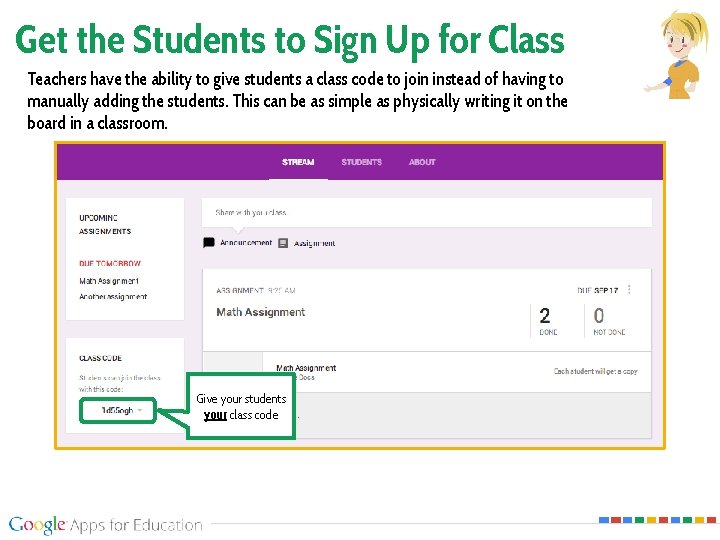
Task: Select the class code 1d55ogh text
Action: 115,410
